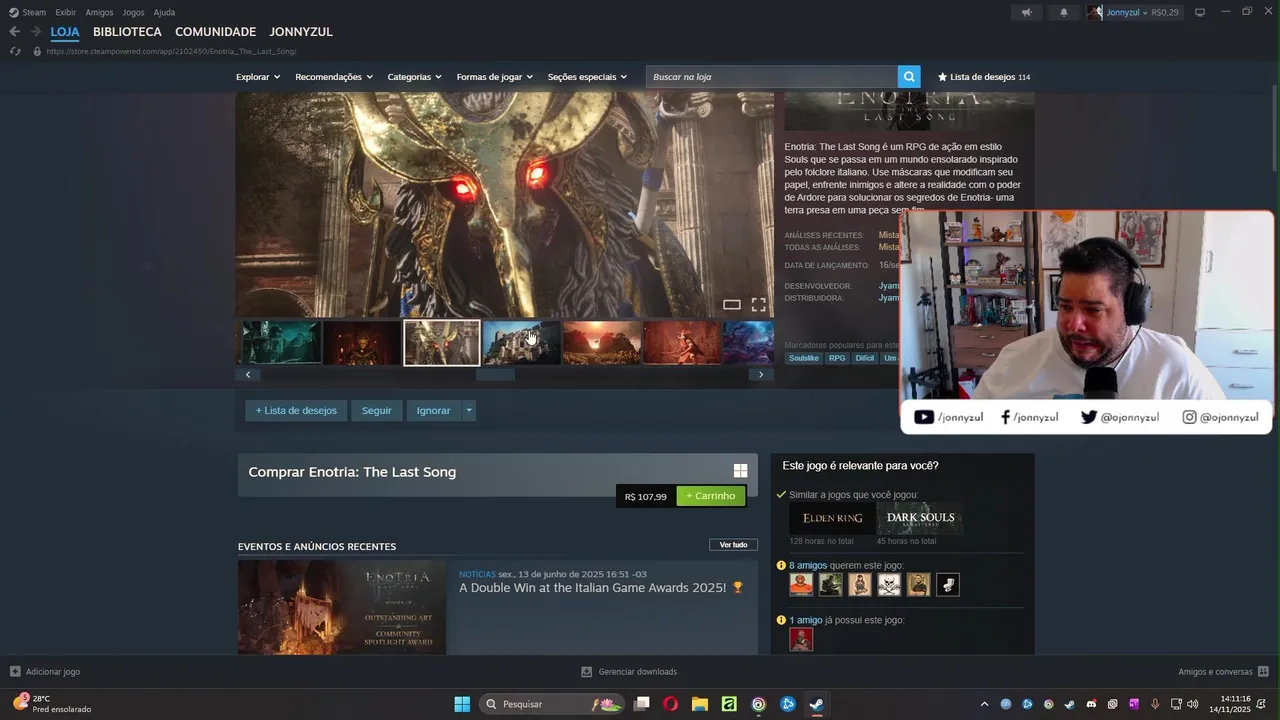This screenshot has height=720, width=1280.
Task: Click the RPG tag
Action: coord(837,358)
